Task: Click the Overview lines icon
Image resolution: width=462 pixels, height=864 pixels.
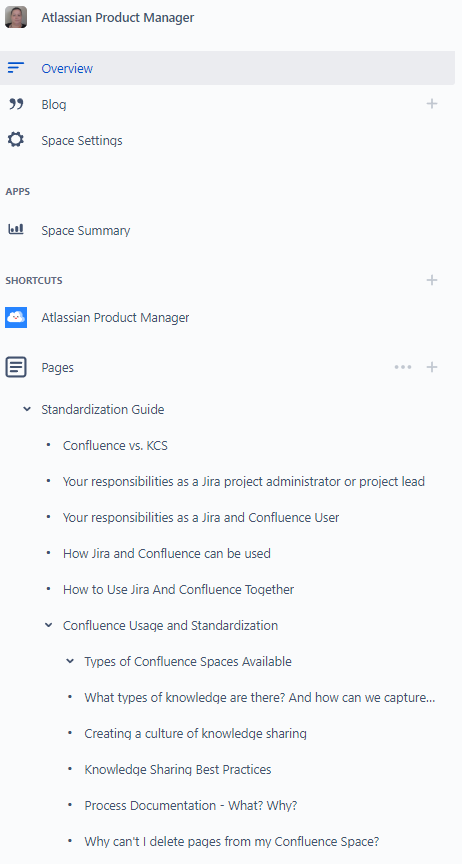Action: pos(16,68)
